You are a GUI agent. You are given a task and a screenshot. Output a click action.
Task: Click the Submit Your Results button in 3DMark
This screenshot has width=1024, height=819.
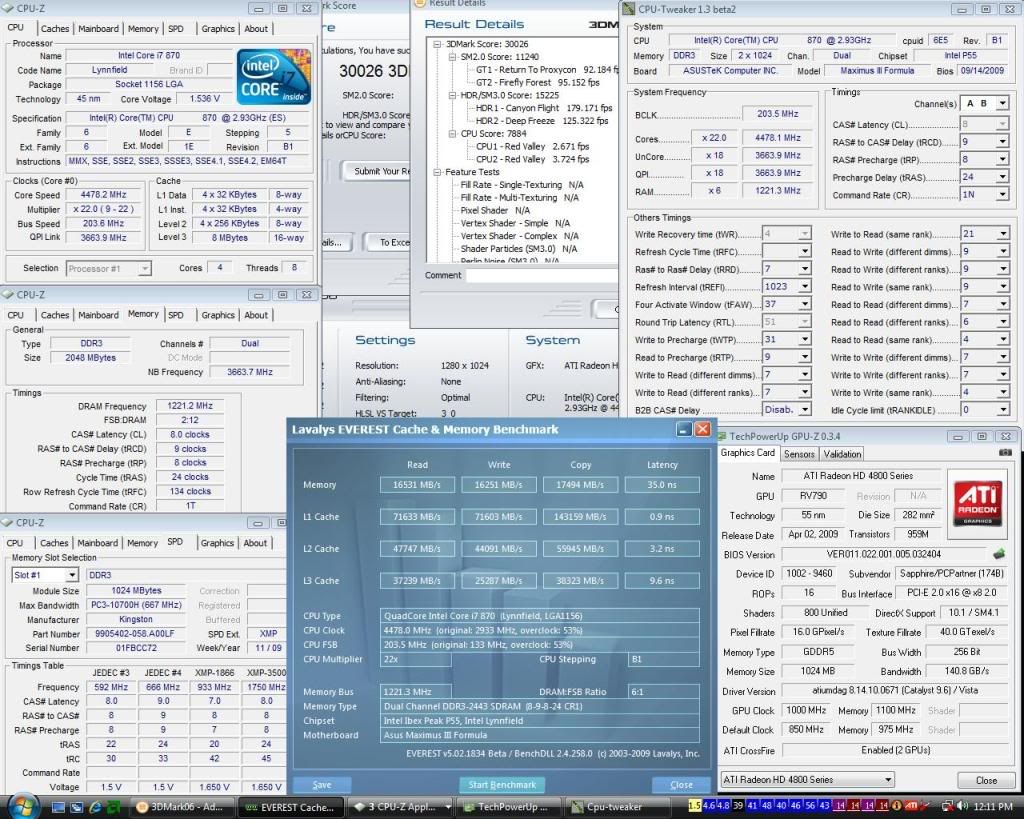[x=377, y=171]
